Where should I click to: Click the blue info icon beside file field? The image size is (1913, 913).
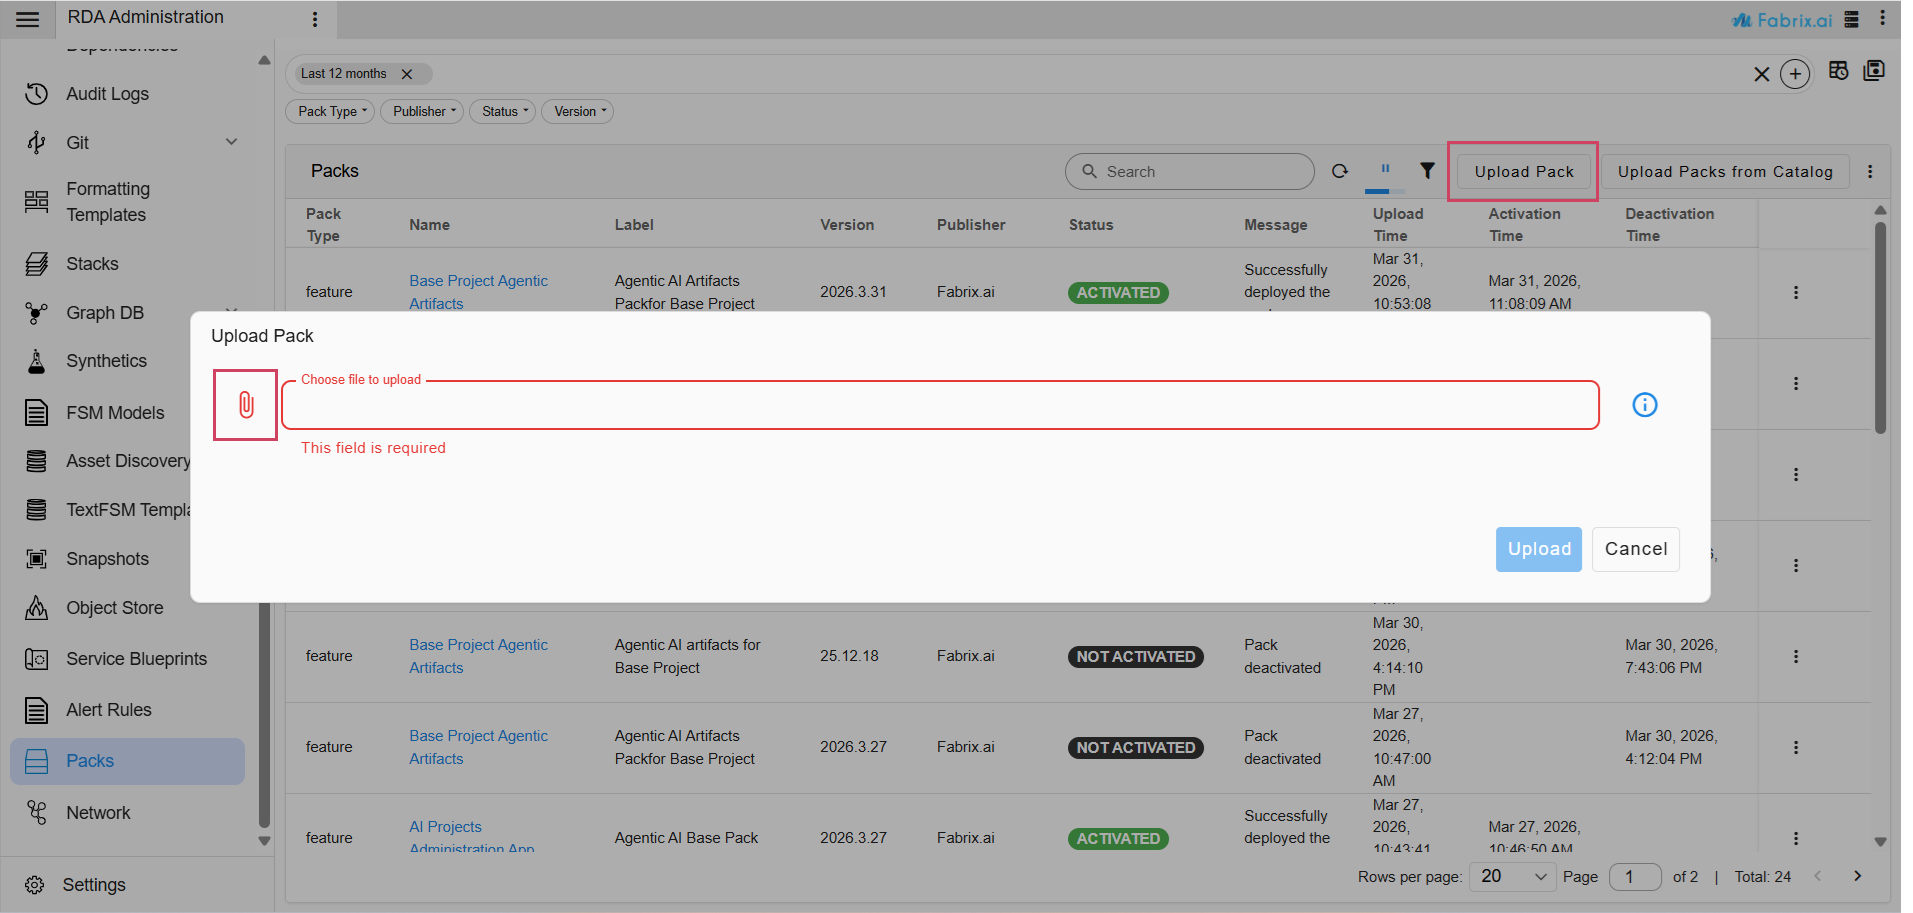[1645, 404]
